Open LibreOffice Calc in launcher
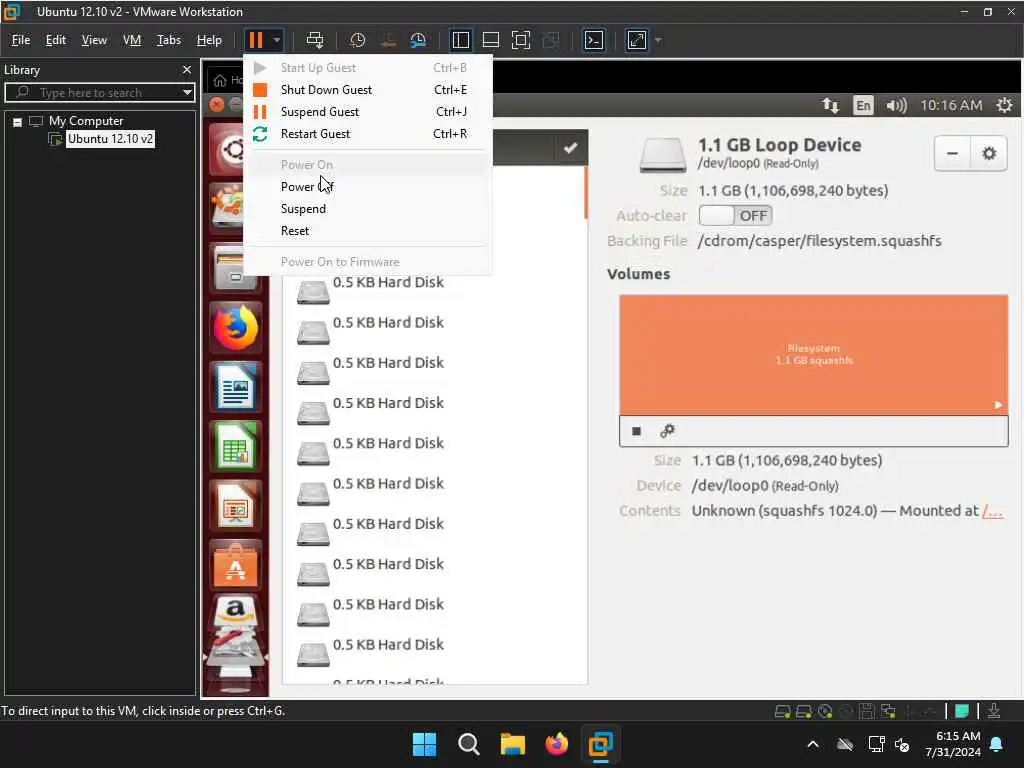Screen dimensions: 1024x768 click(236, 447)
